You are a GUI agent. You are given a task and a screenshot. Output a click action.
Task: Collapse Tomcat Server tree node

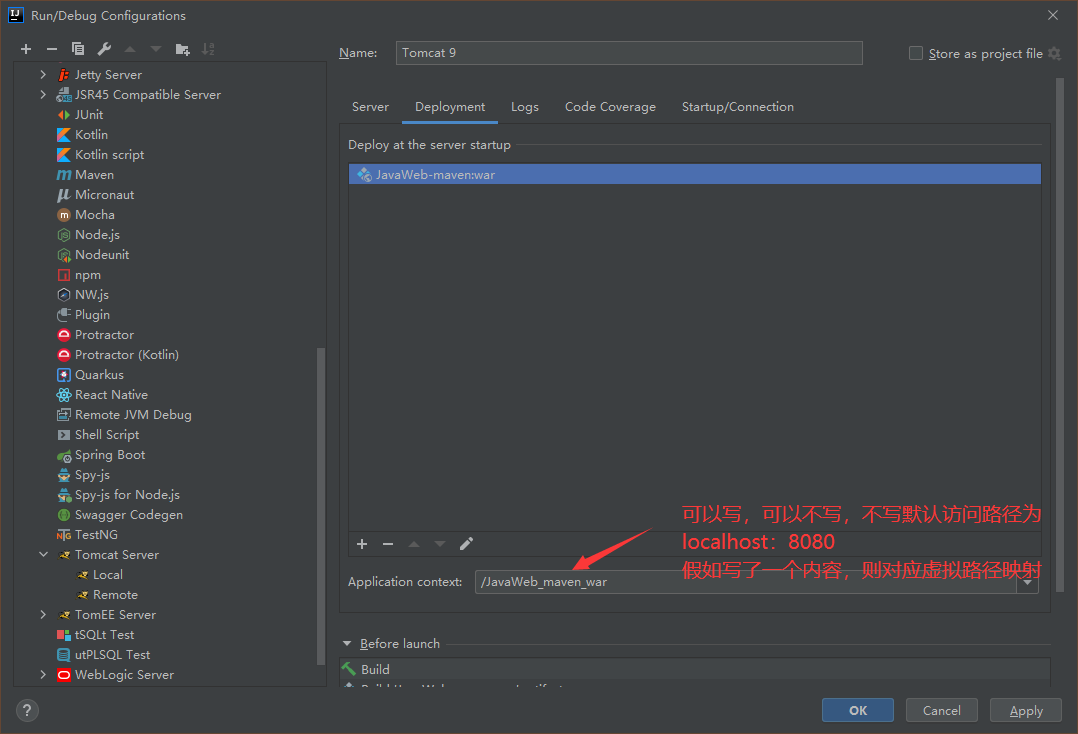coord(43,554)
